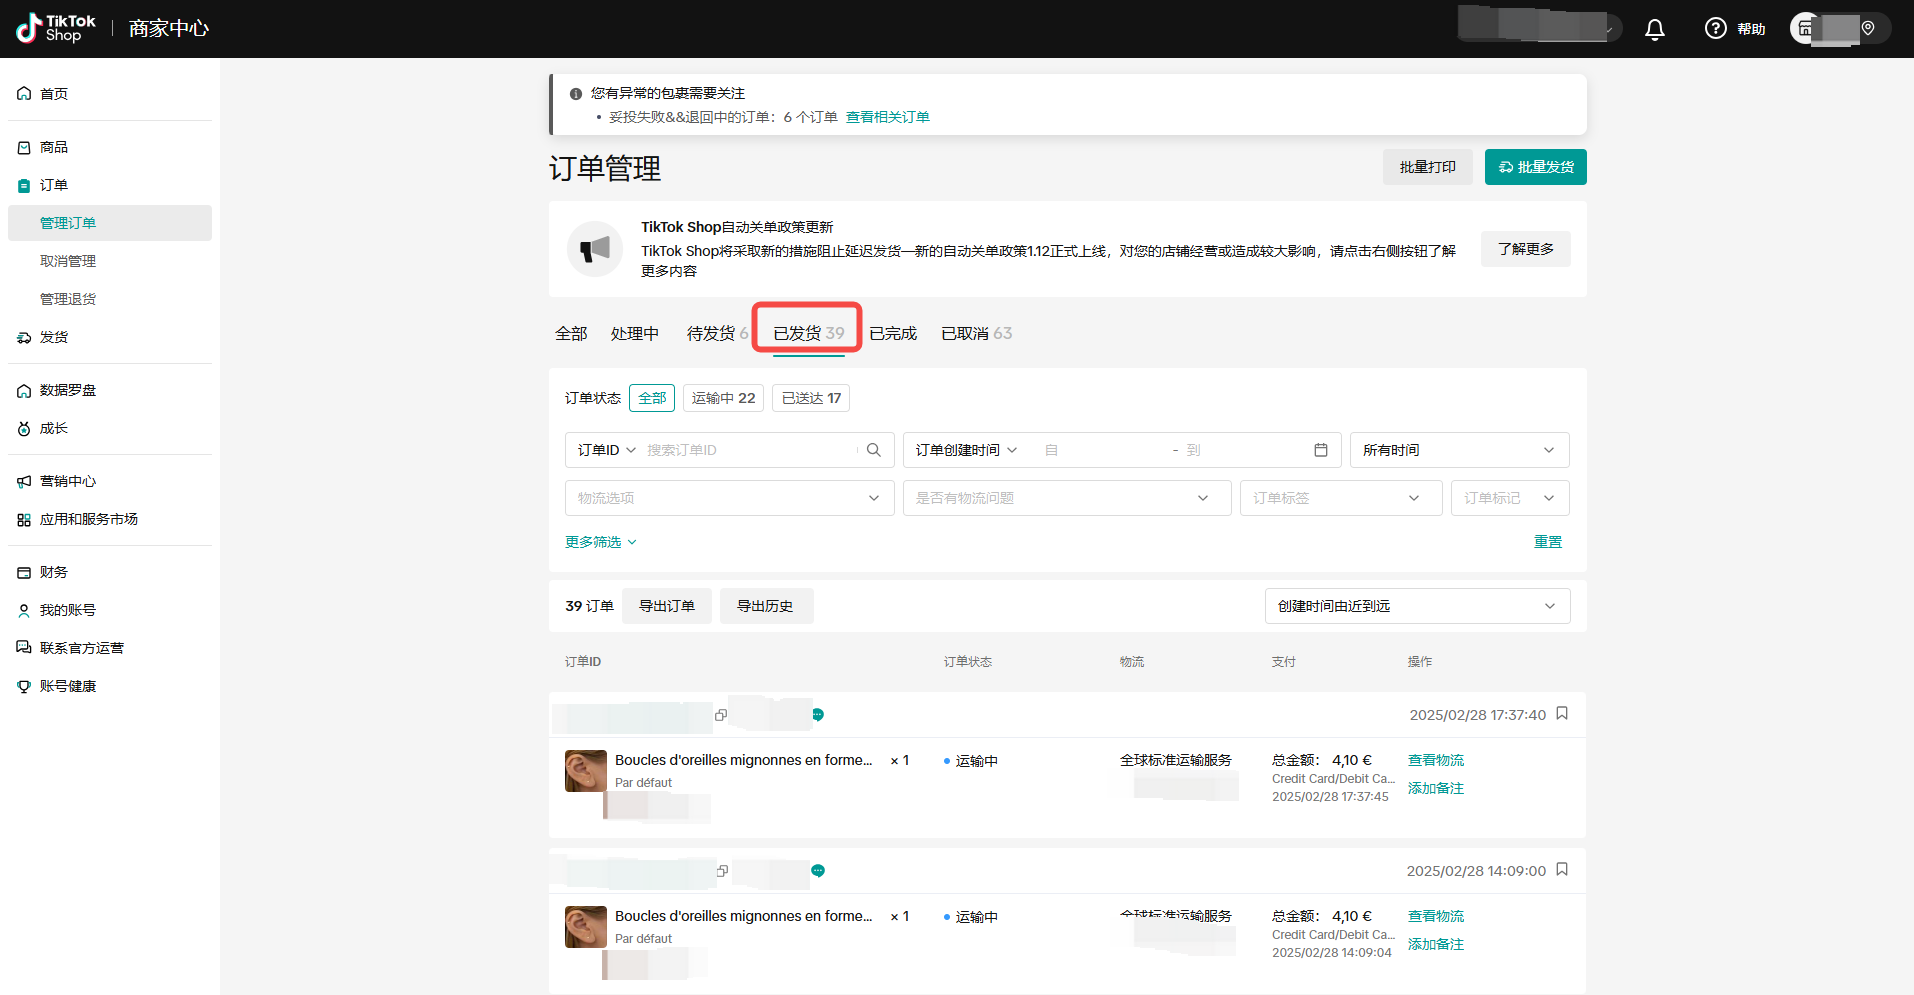Click the notification bell icon
This screenshot has height=995, width=1914.
click(1655, 29)
